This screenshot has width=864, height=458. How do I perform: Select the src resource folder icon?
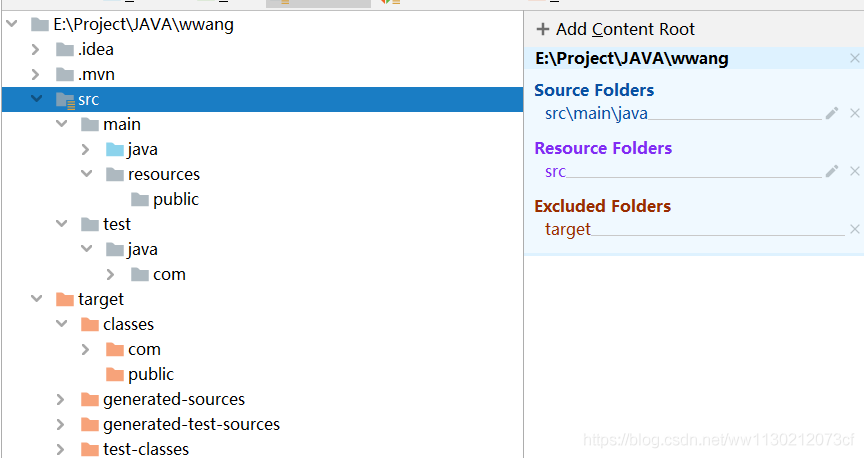pos(65,100)
